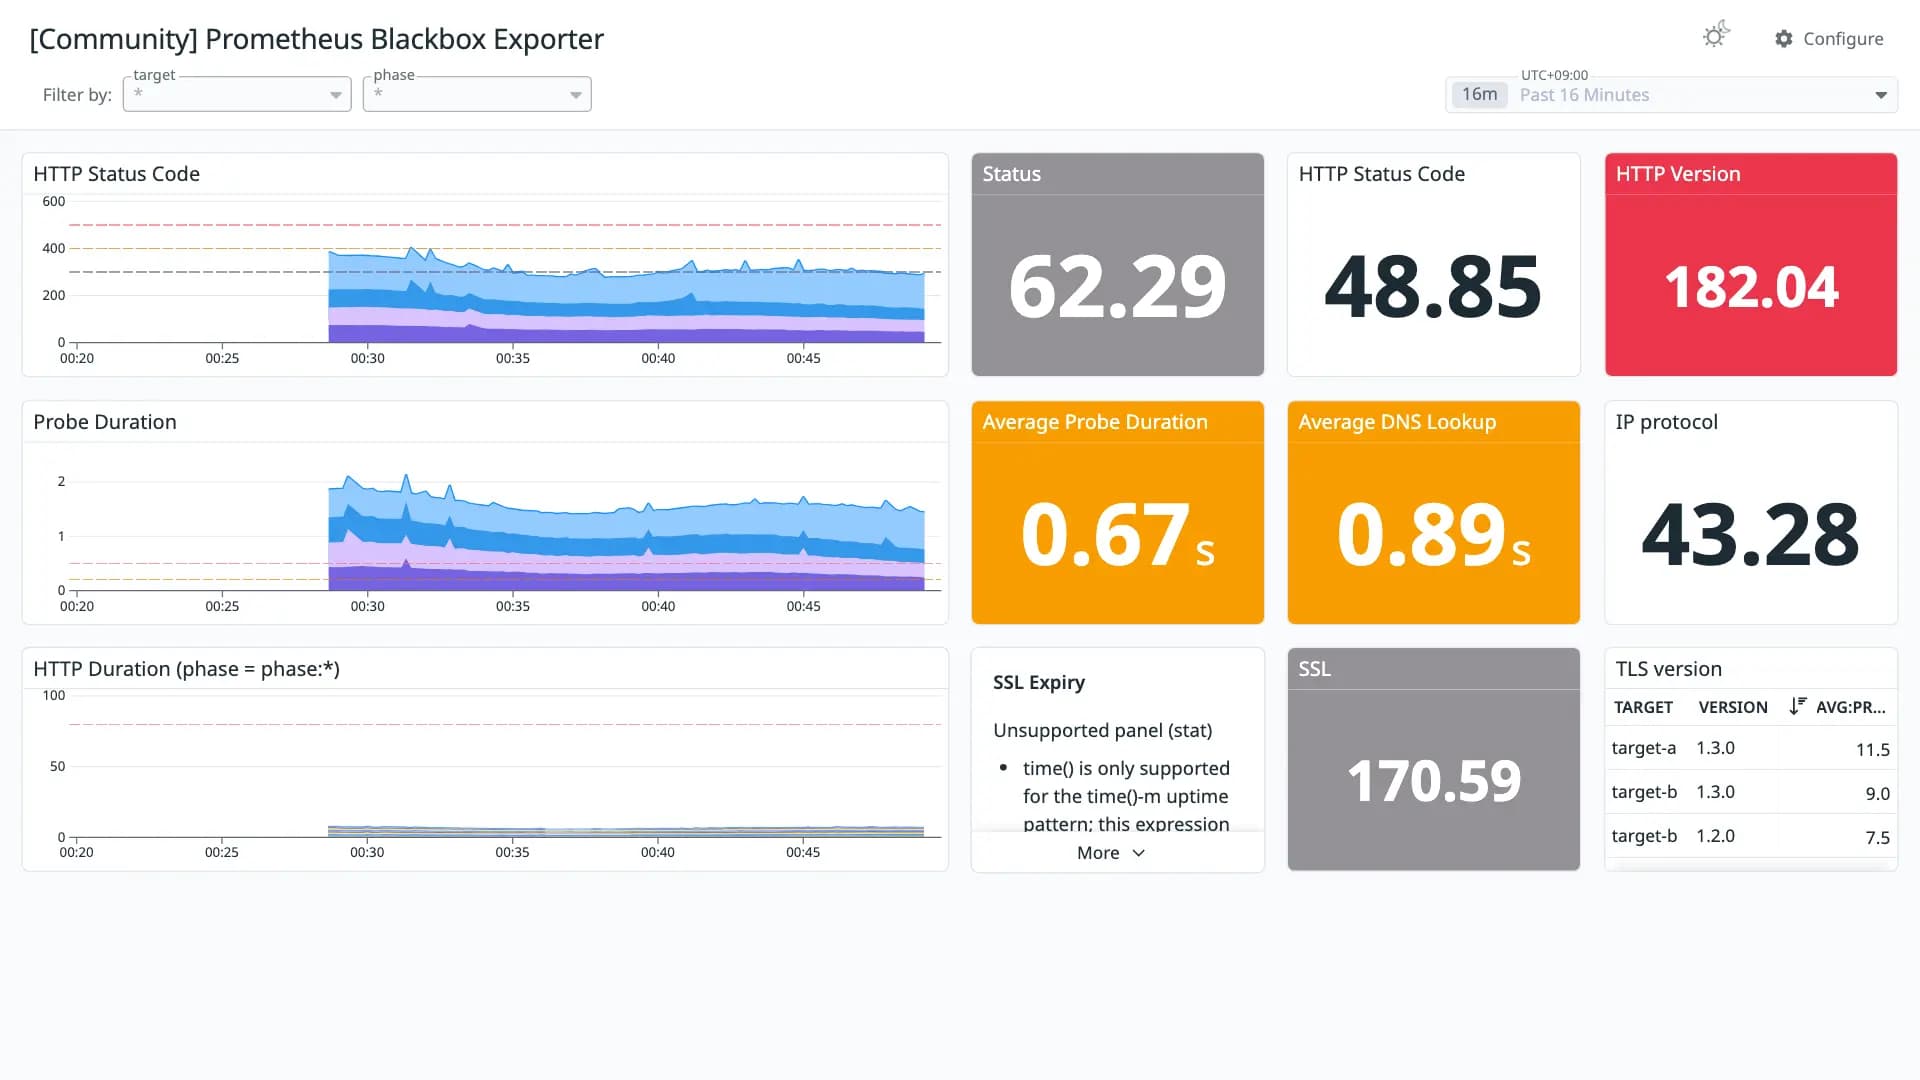This screenshot has width=1920, height=1080.
Task: Click the Configure gear icon
Action: (1784, 39)
